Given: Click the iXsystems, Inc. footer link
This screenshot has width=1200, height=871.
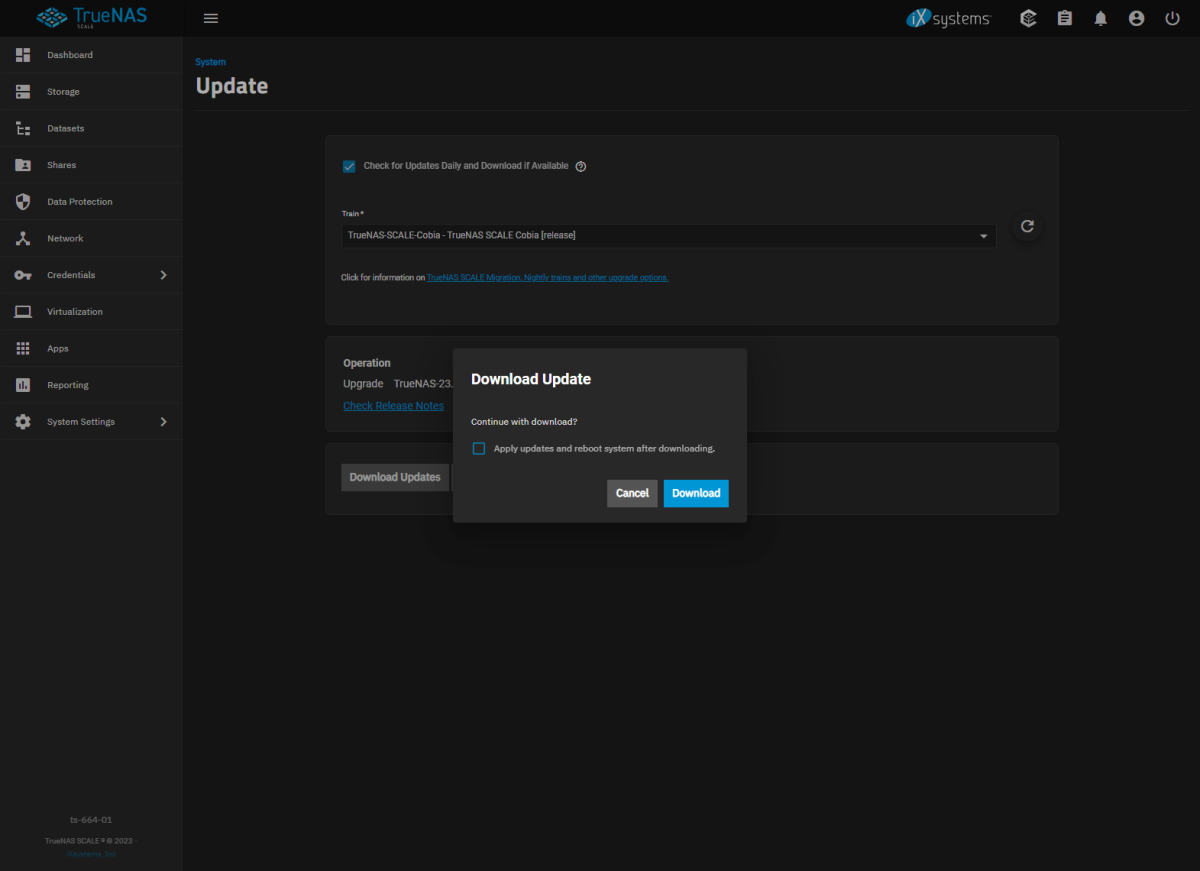Looking at the screenshot, I should click(x=91, y=854).
